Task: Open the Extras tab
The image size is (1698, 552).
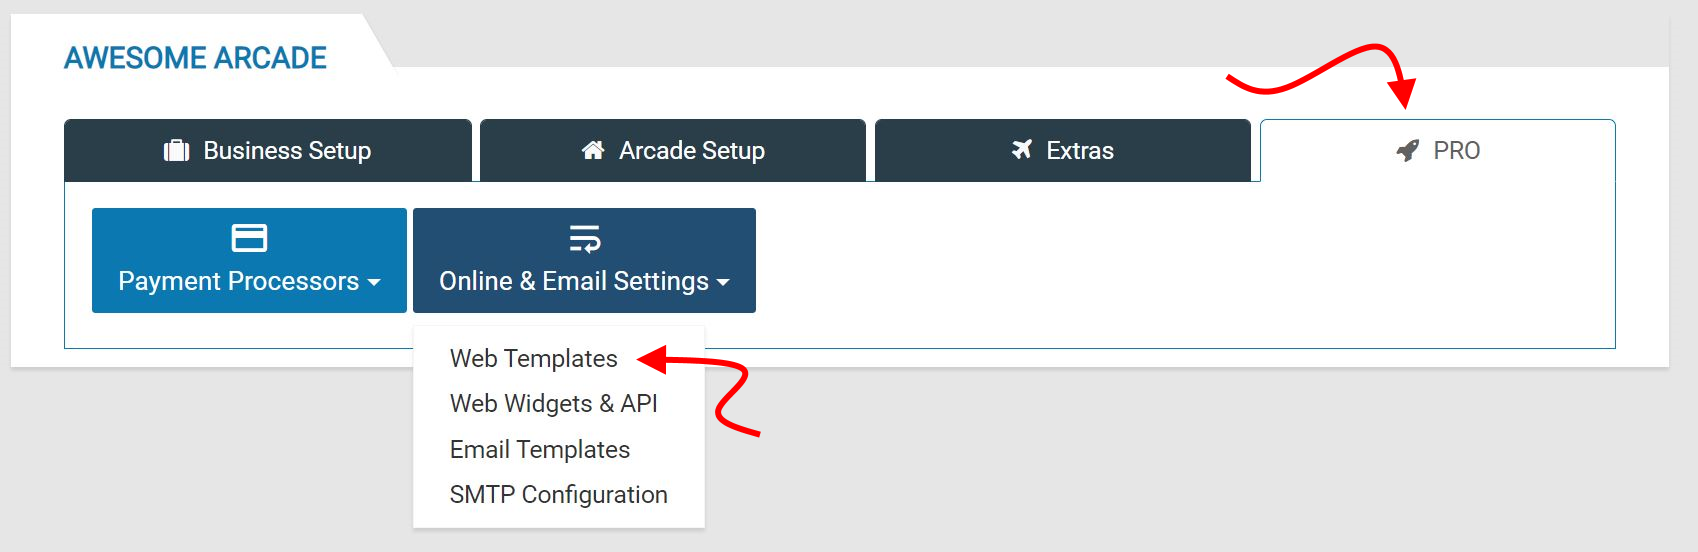Action: click(x=1063, y=150)
